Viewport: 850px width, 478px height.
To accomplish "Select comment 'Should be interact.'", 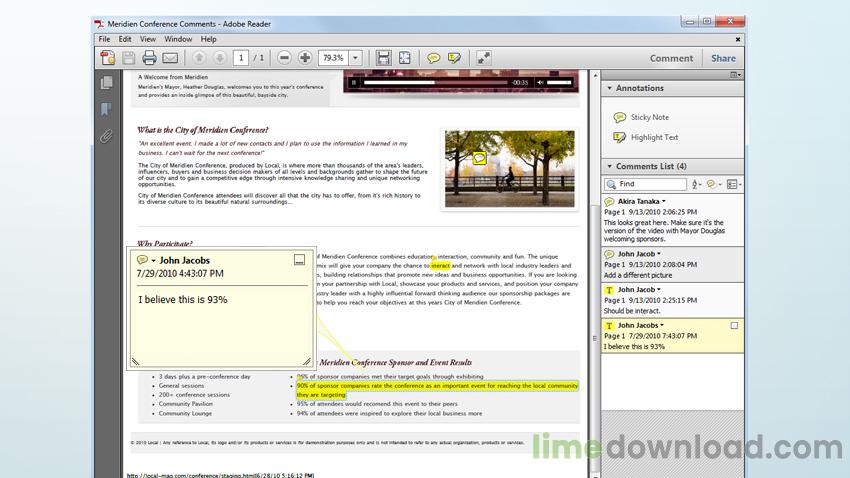I will (672, 300).
